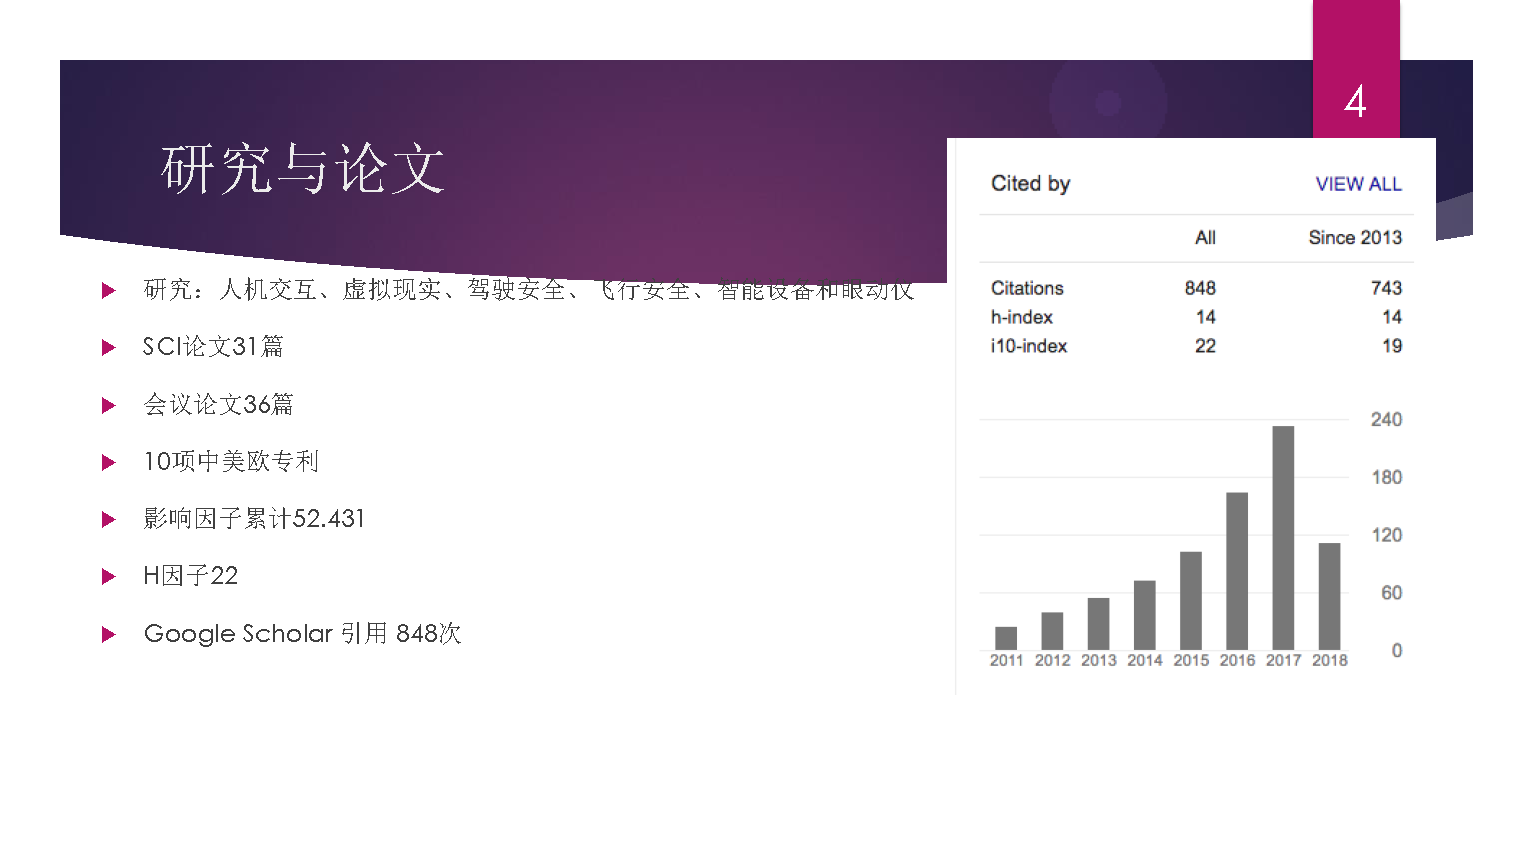Click the All column header
Image resolution: width=1534 pixels, height=863 pixels.
tap(1205, 238)
